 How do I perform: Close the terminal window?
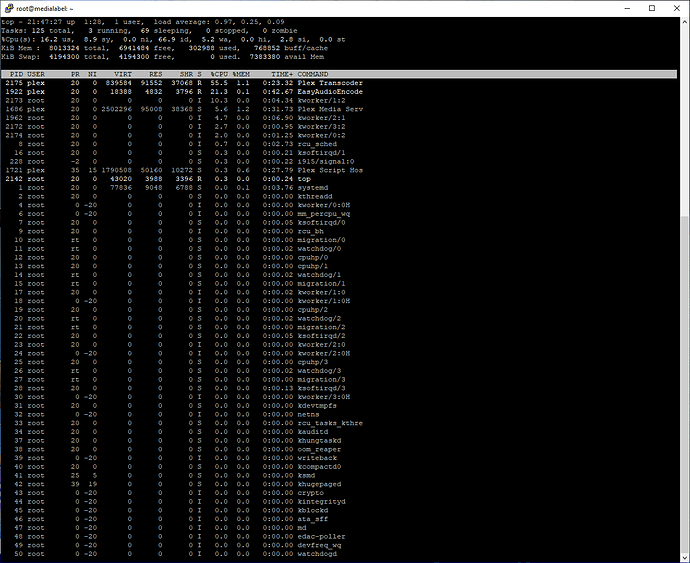tap(677, 8)
